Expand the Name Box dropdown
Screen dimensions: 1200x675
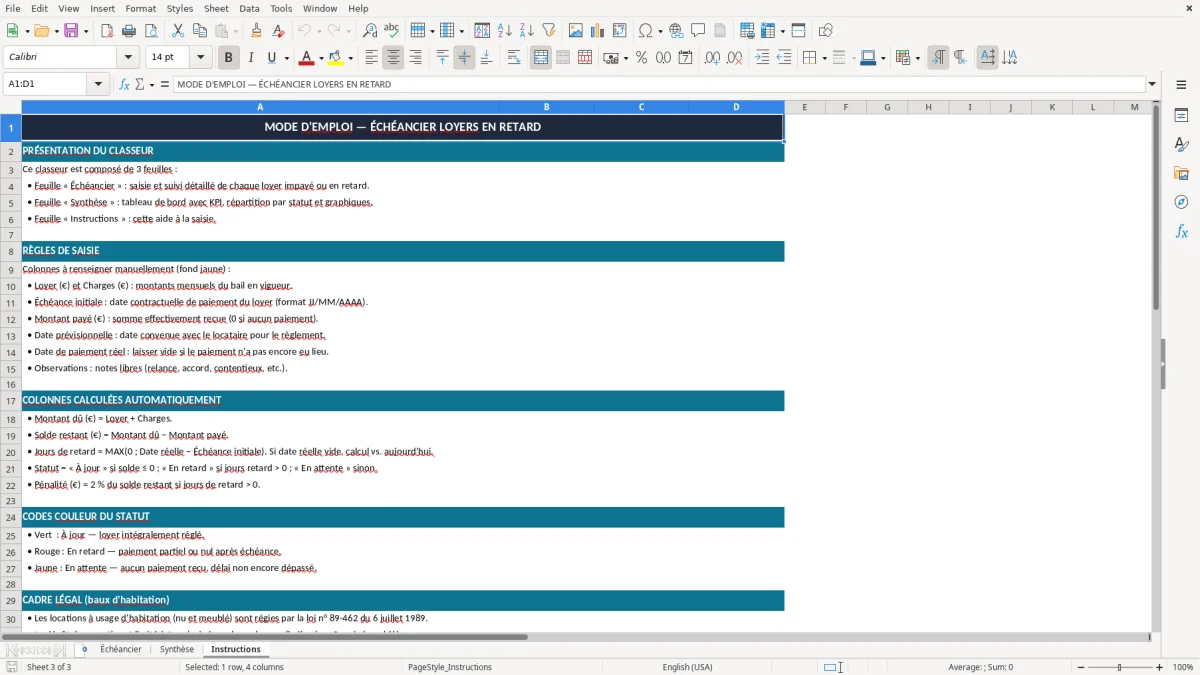tap(98, 84)
